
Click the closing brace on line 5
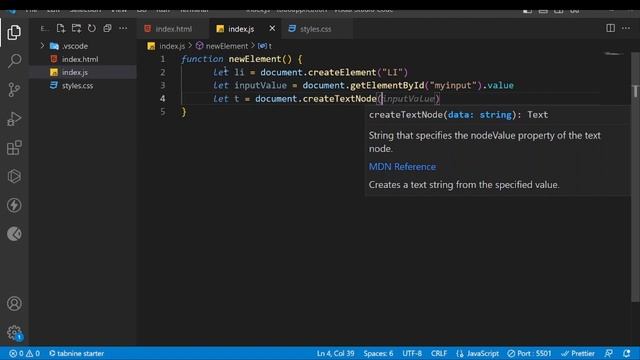point(184,112)
